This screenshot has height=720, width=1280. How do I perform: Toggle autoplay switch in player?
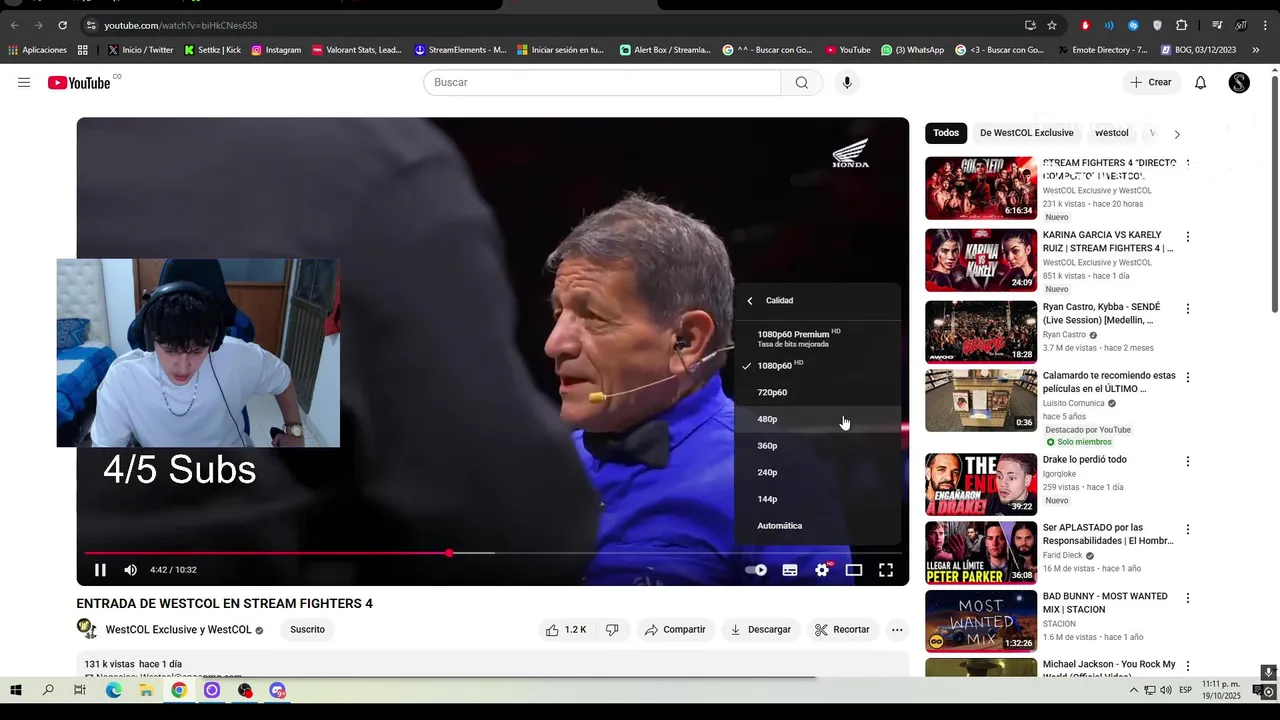point(756,570)
